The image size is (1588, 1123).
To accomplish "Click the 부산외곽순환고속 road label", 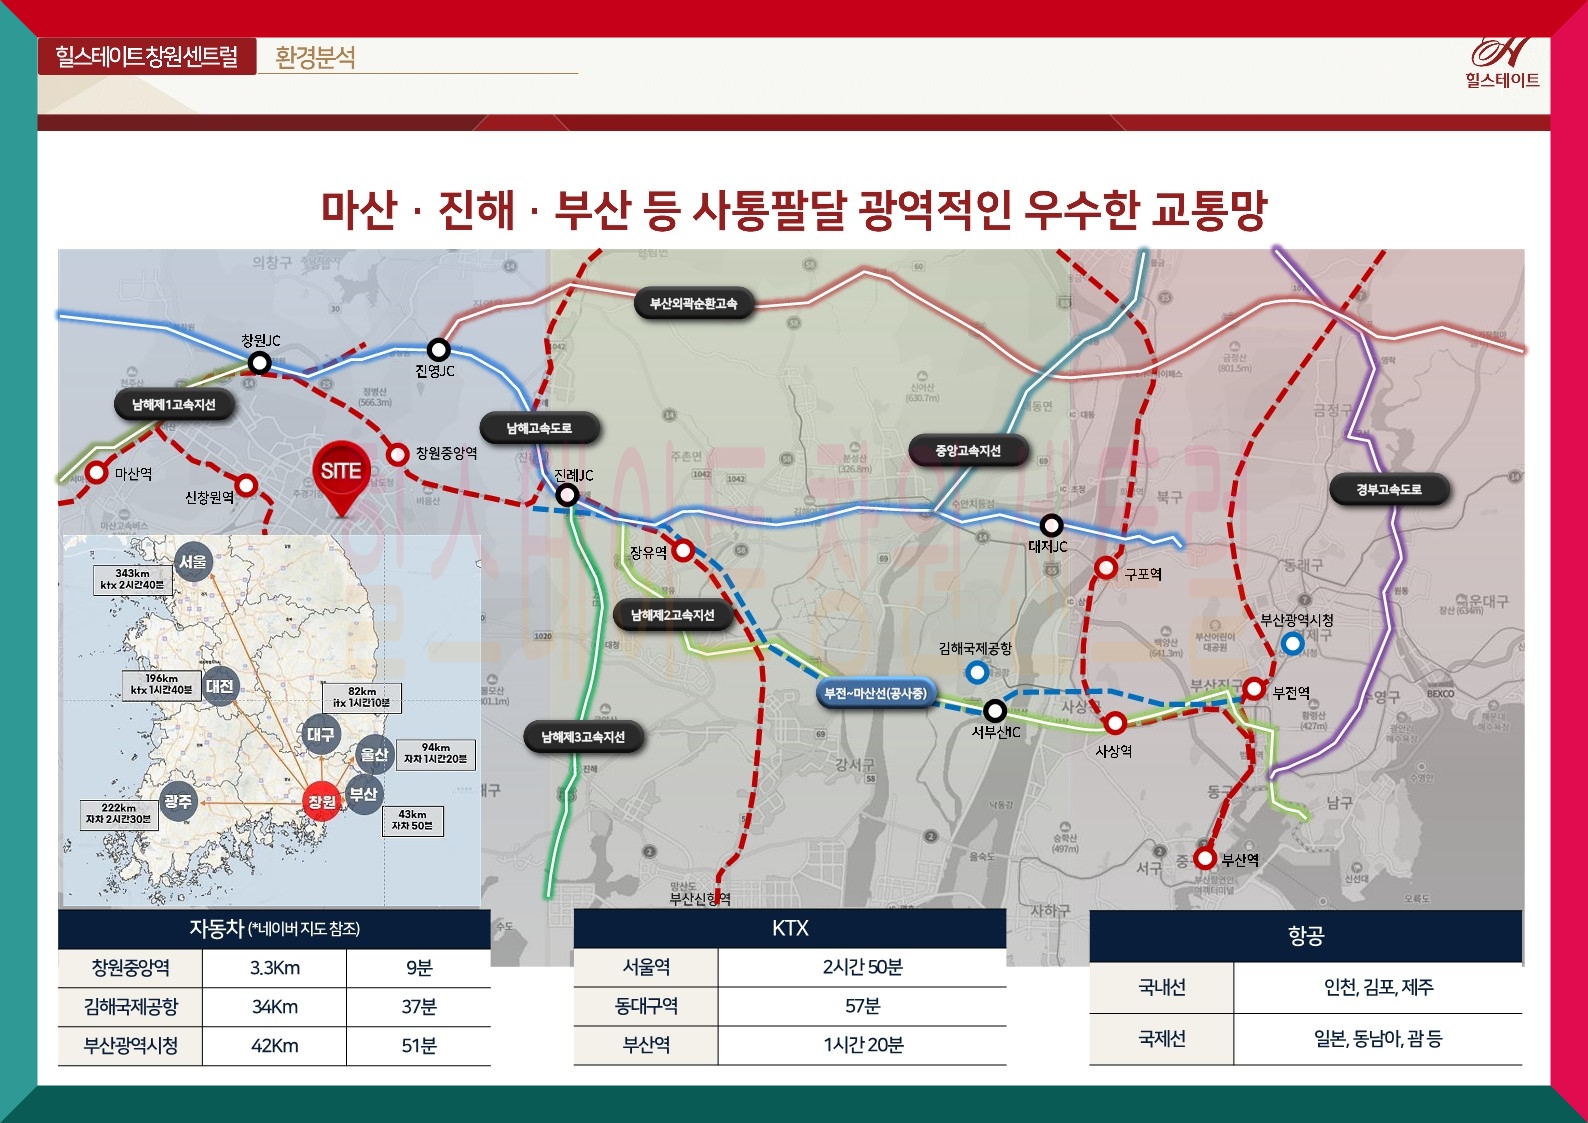I will [x=694, y=303].
